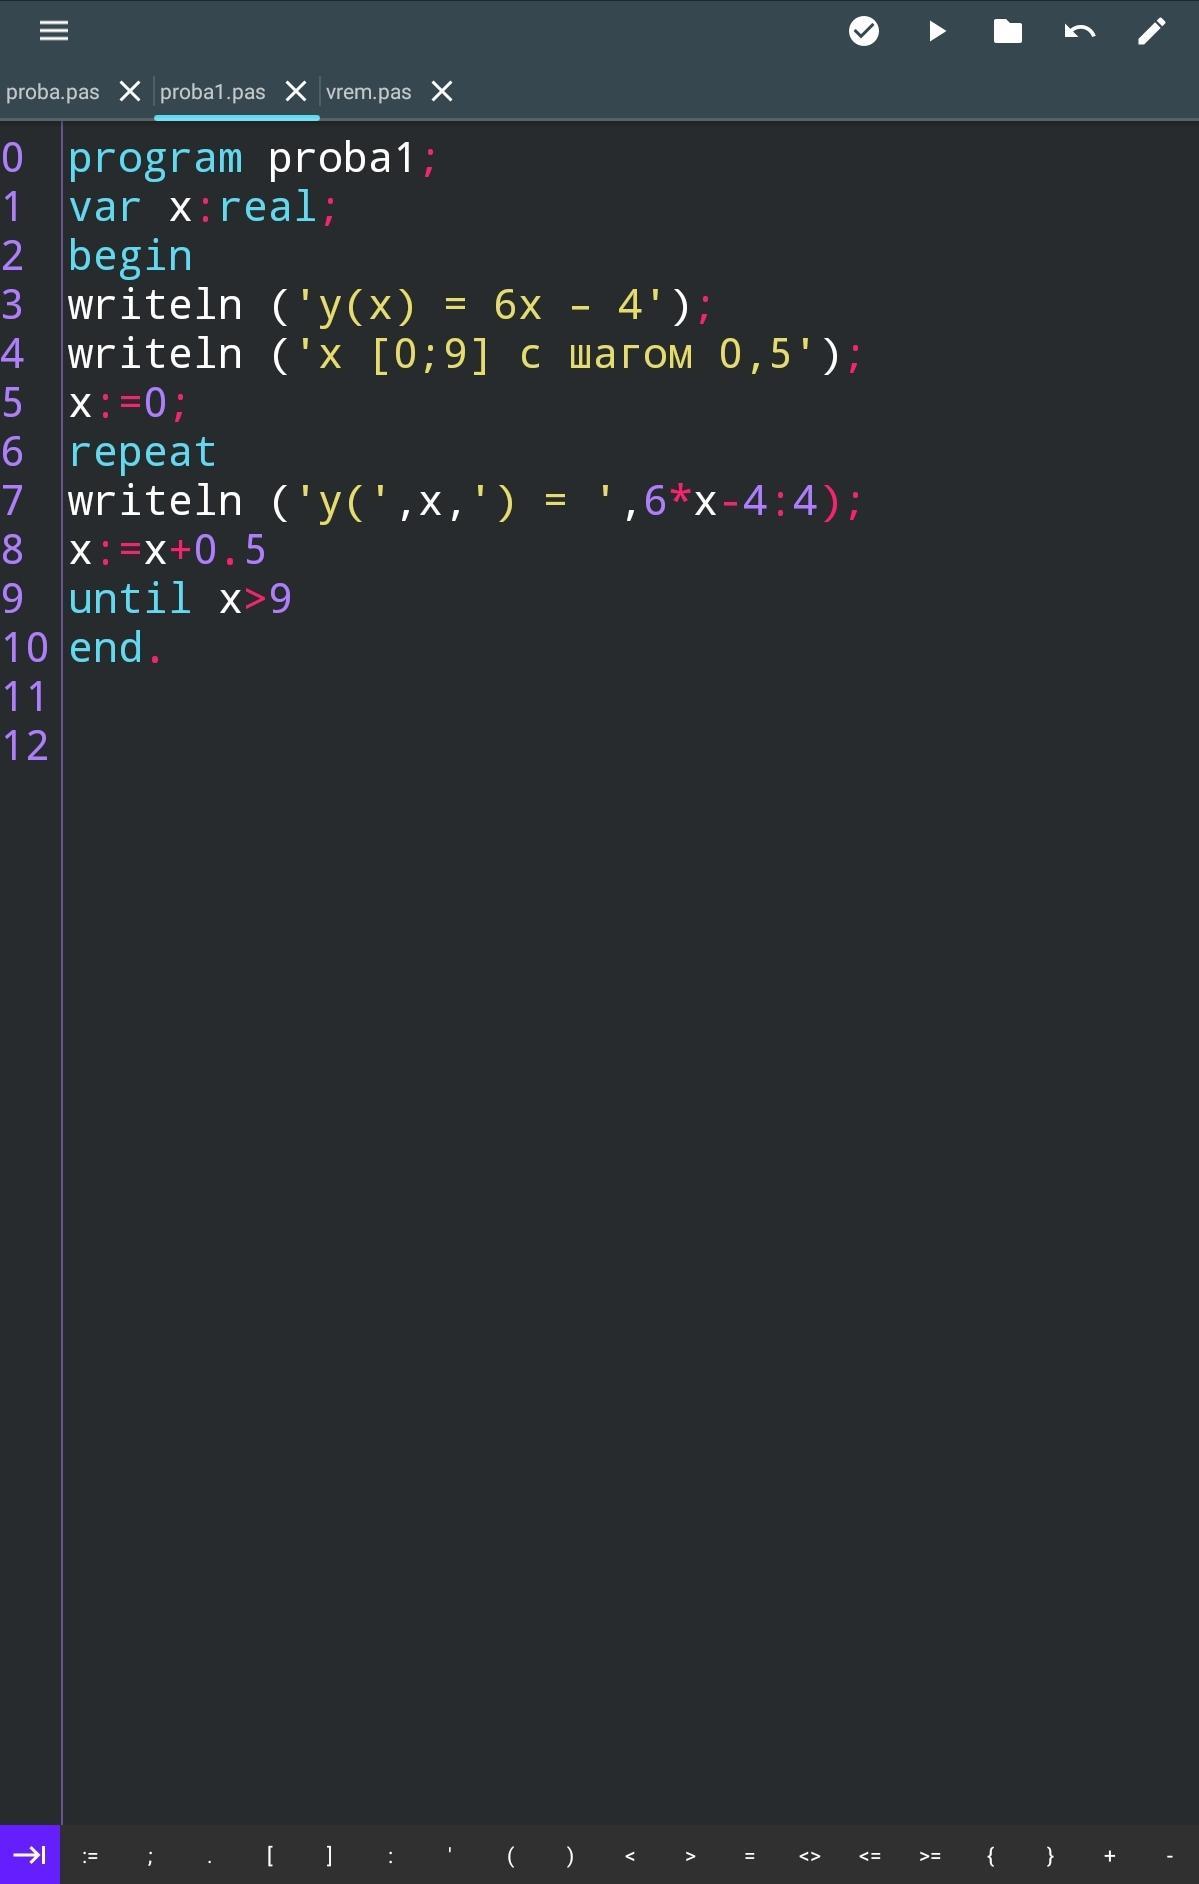Place cursor on 'x:=0;' line
Screen dimensions: 1199x1884
click(x=128, y=403)
